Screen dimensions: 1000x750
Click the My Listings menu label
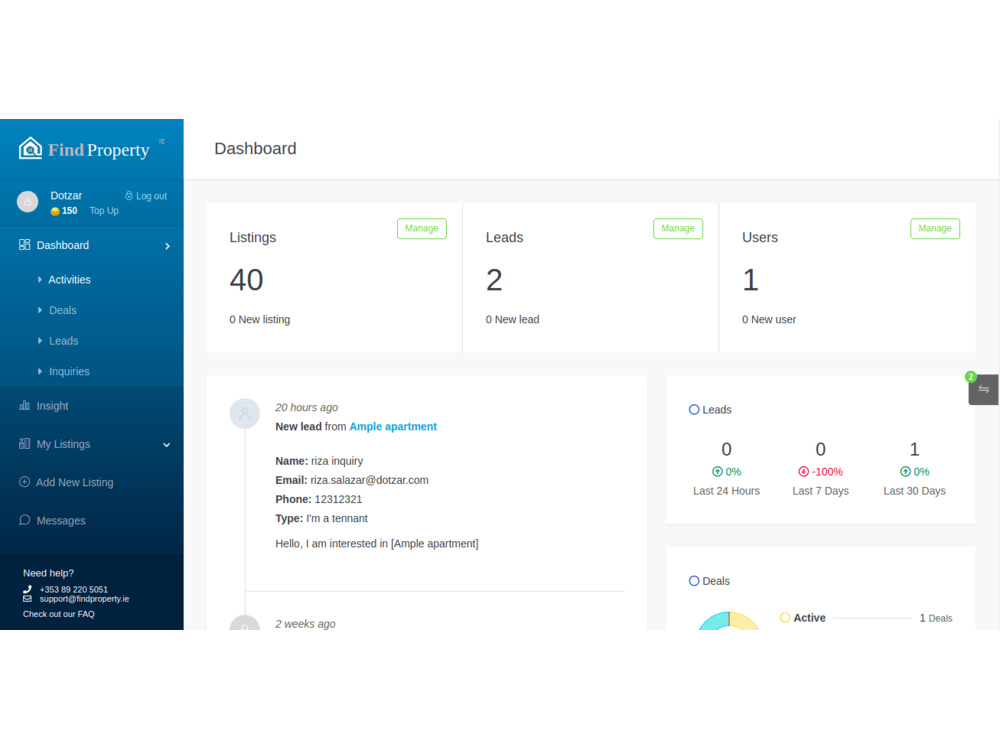[x=63, y=445]
